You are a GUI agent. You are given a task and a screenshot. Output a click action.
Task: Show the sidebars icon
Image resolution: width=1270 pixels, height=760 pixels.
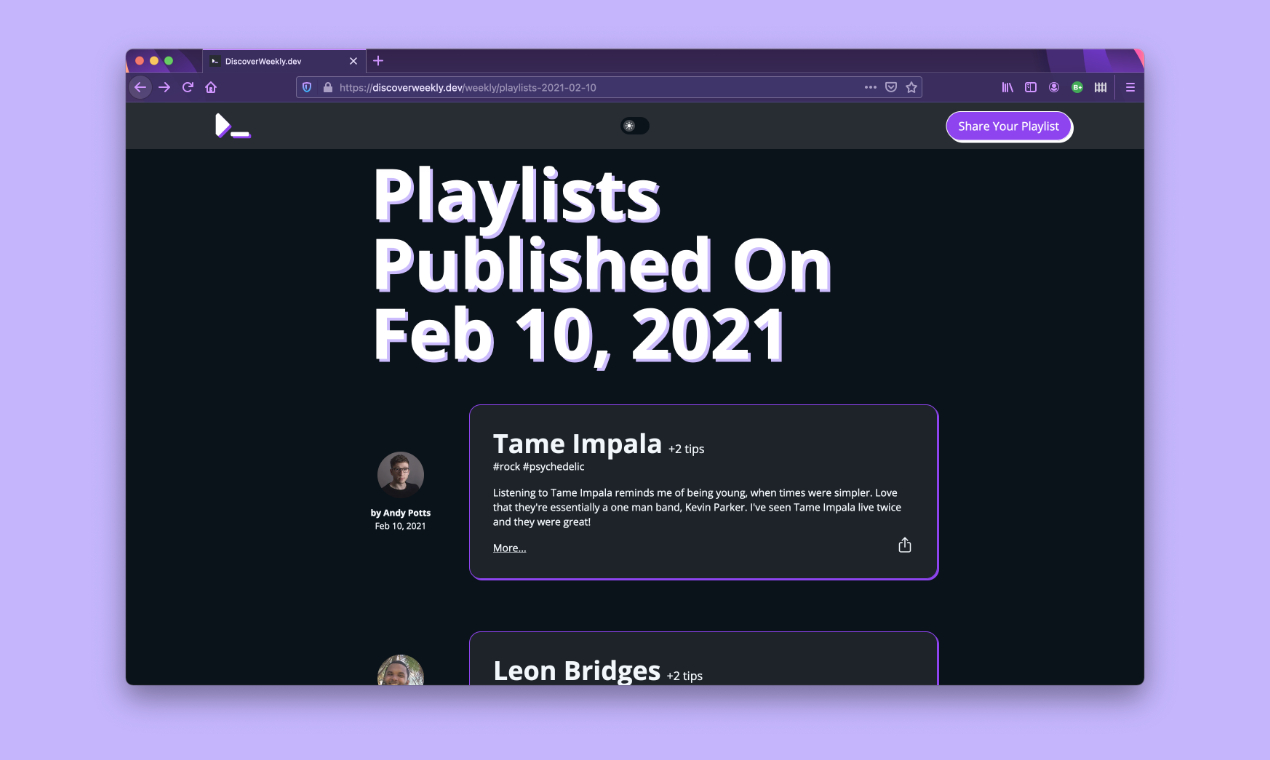click(x=1031, y=87)
